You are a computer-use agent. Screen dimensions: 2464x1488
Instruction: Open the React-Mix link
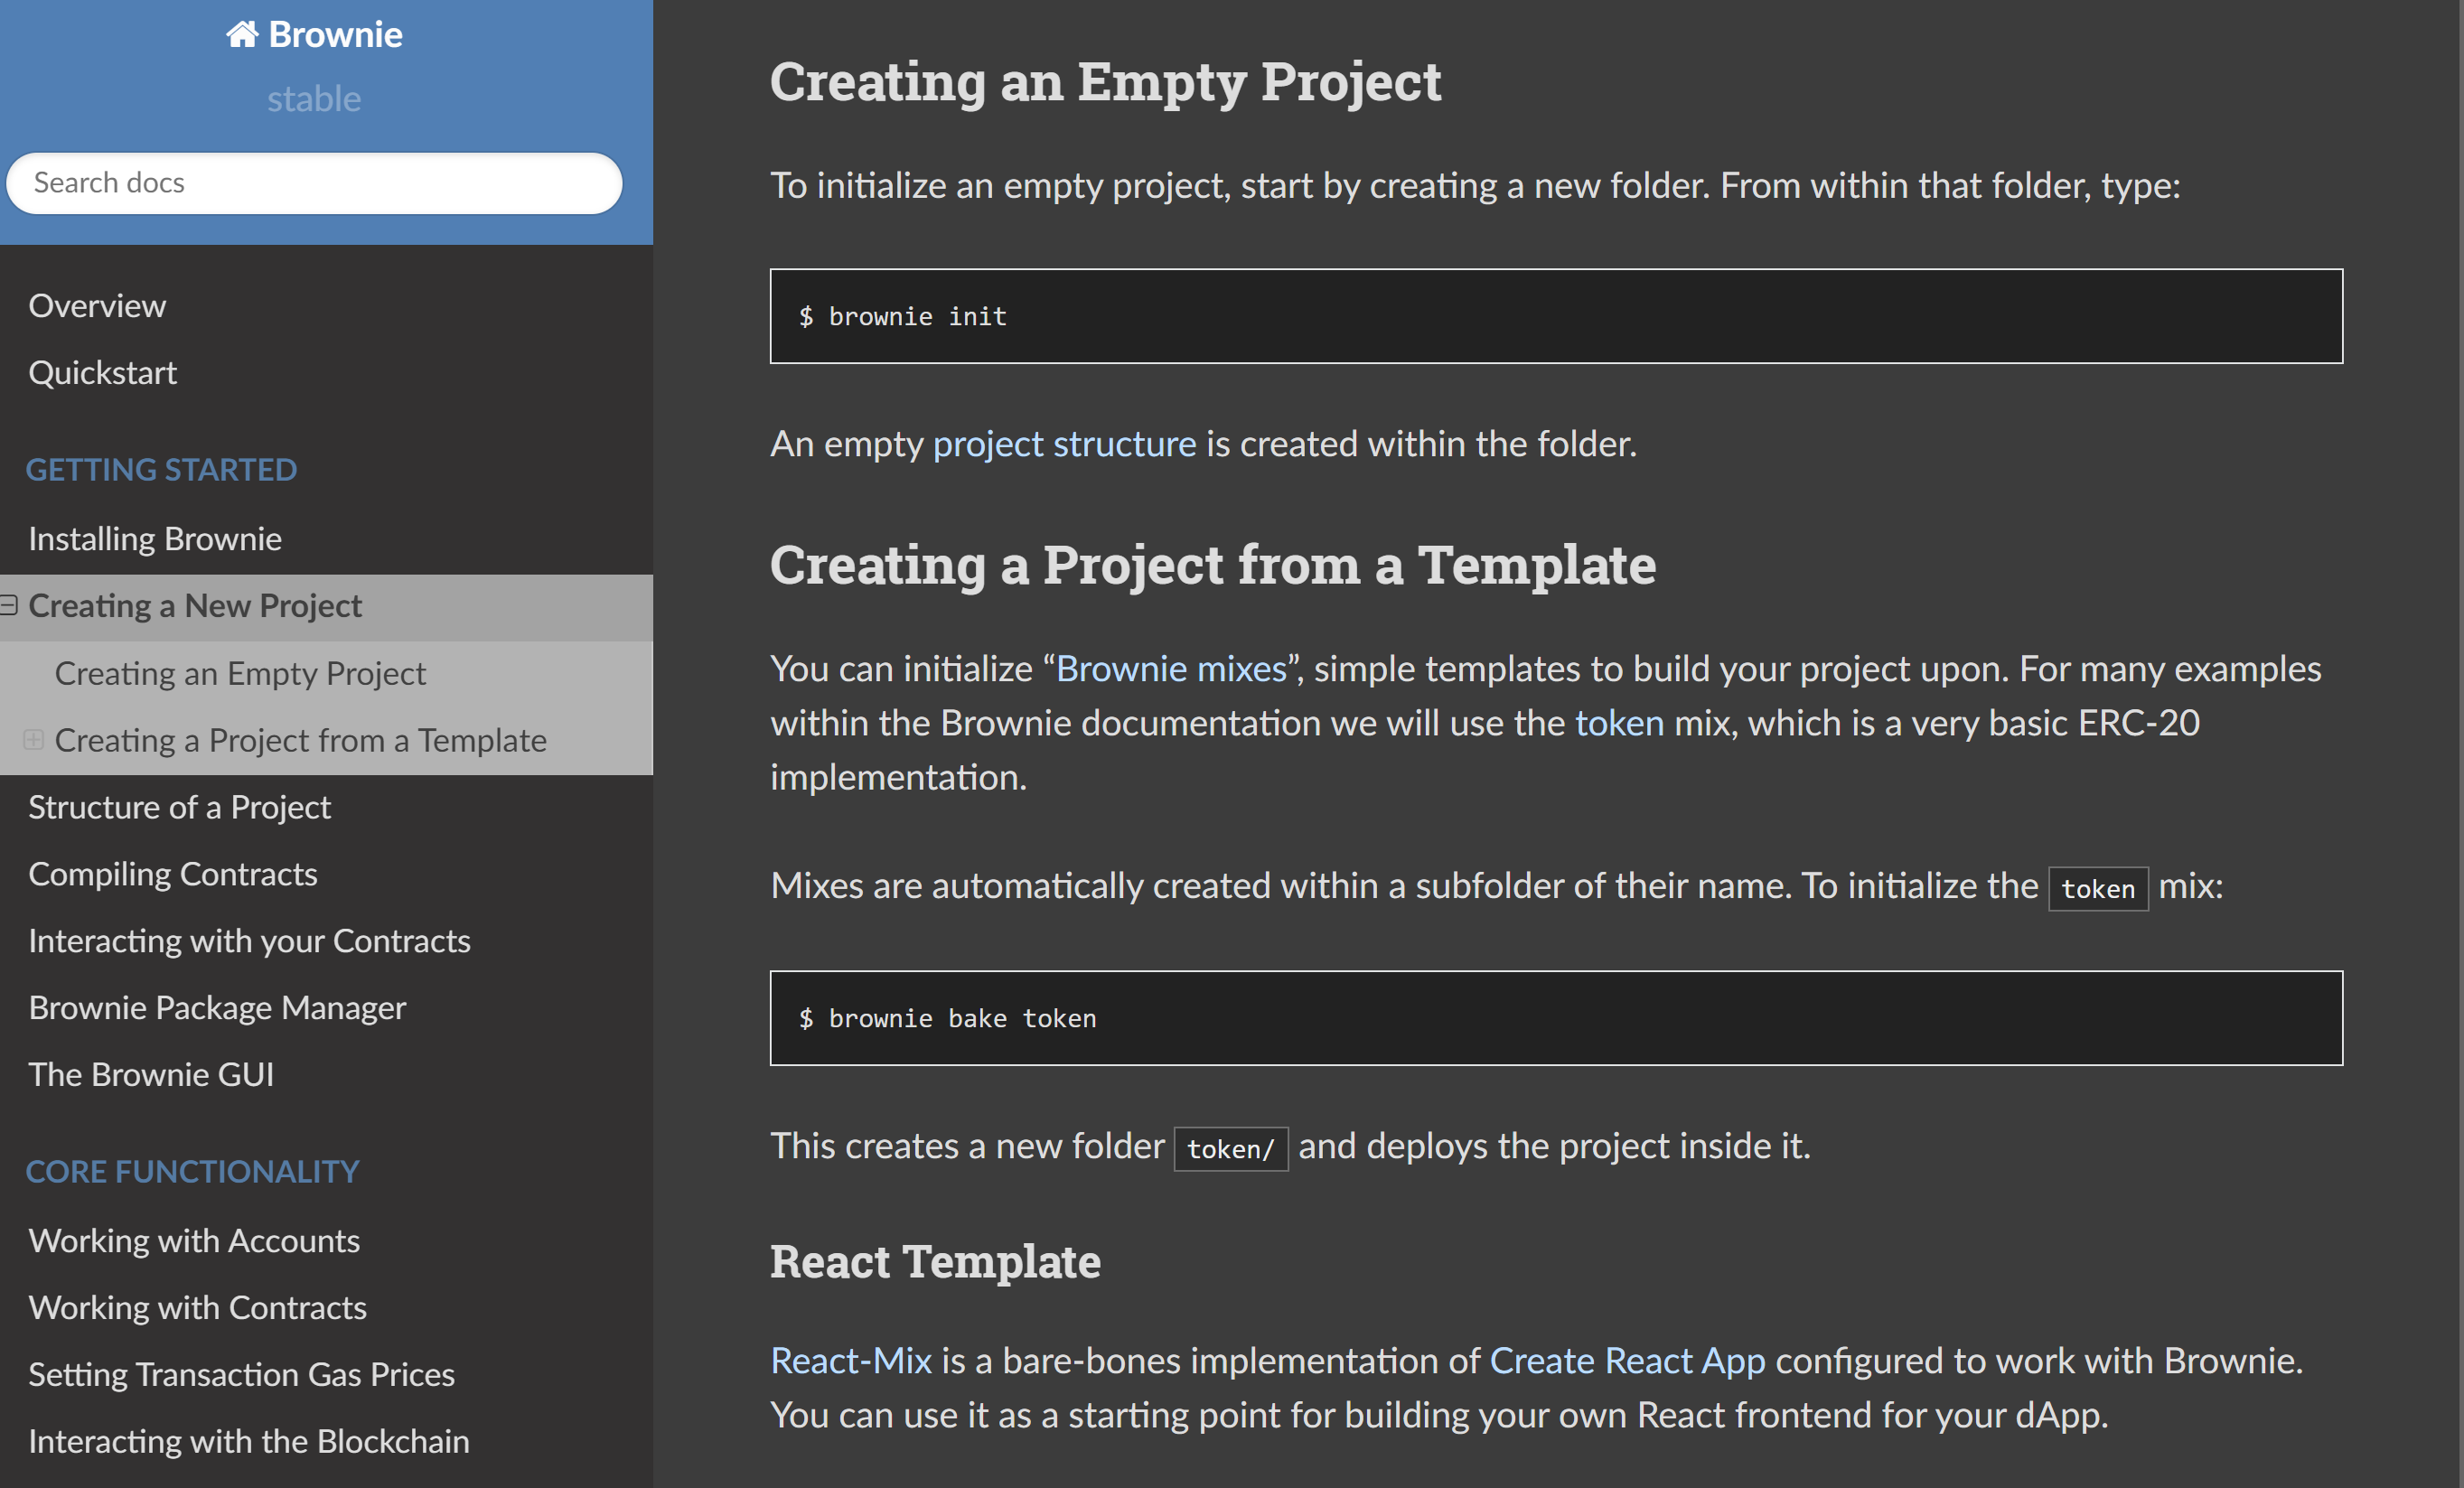click(x=851, y=1361)
